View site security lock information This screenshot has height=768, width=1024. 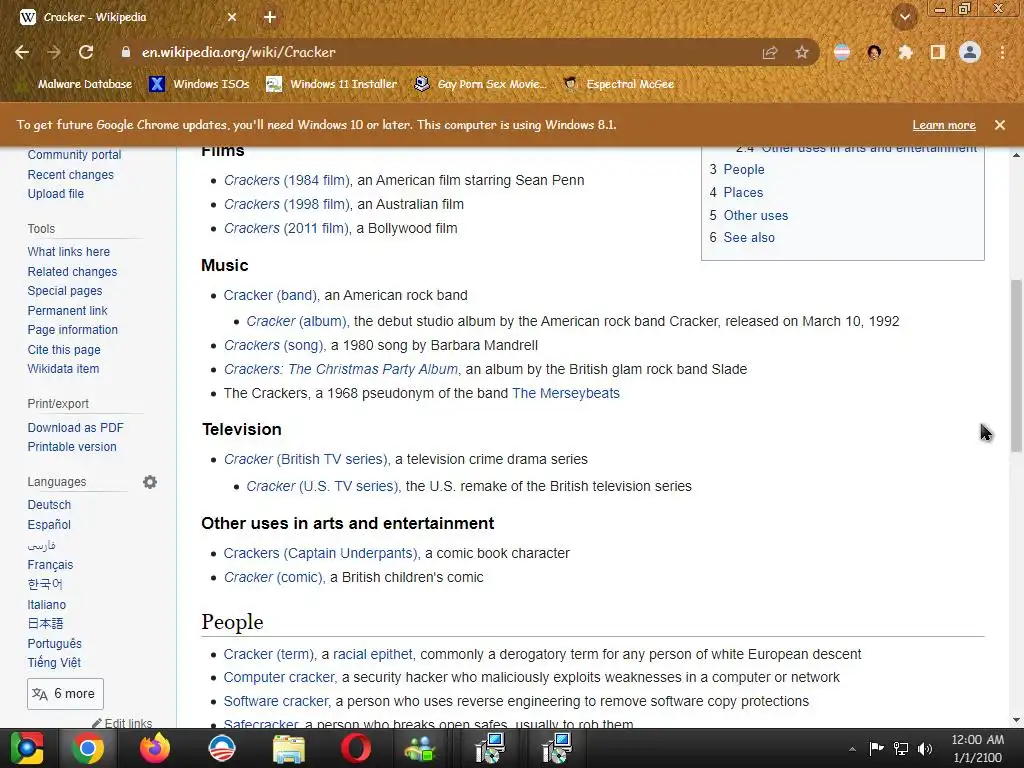point(125,52)
